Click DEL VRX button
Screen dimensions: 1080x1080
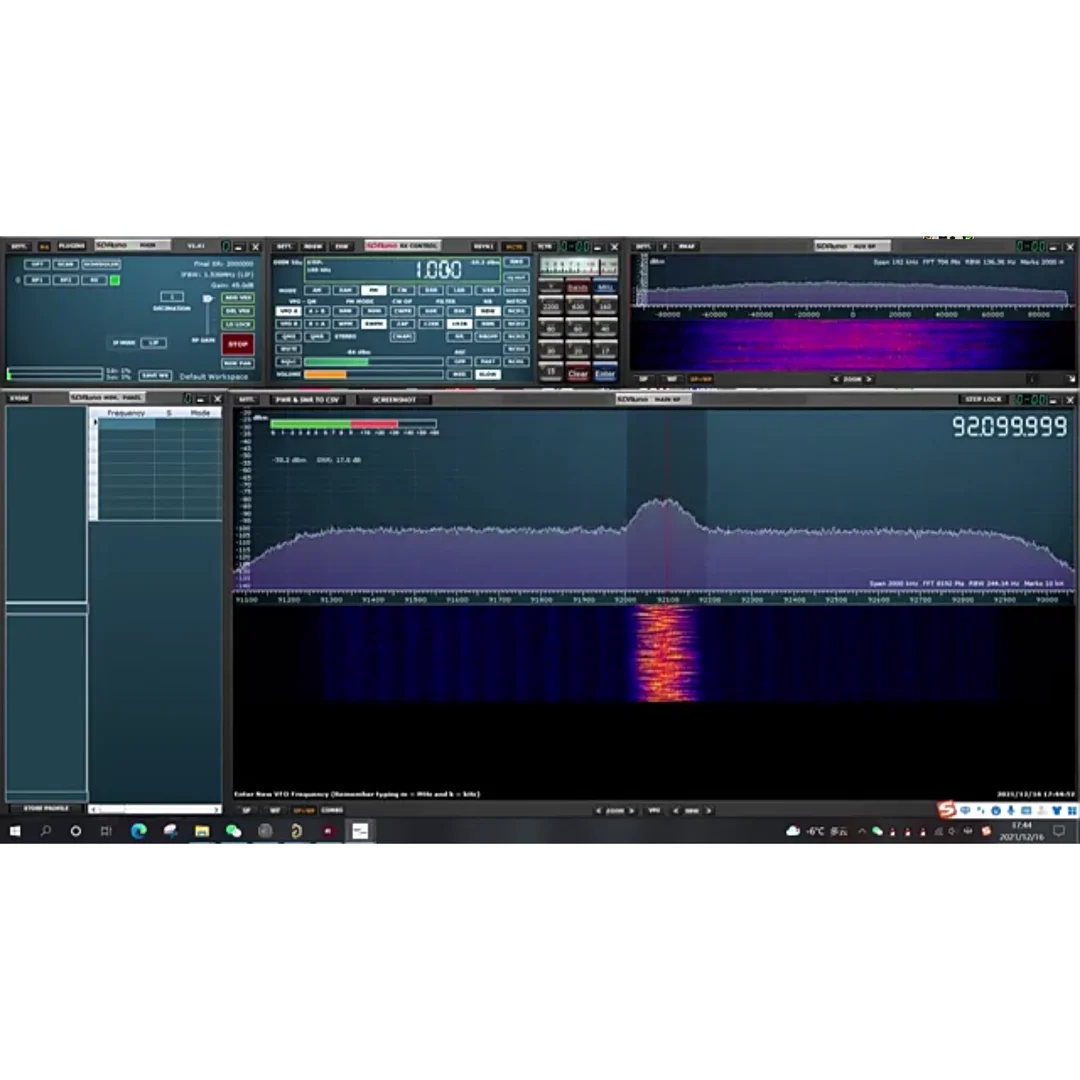tap(238, 311)
